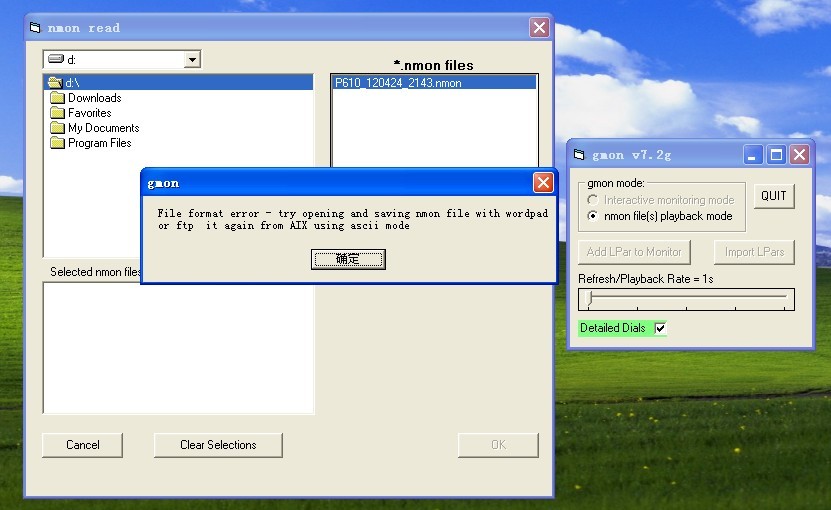Select file P610_120424_2143.nmon
The image size is (831, 510).
click(x=434, y=83)
